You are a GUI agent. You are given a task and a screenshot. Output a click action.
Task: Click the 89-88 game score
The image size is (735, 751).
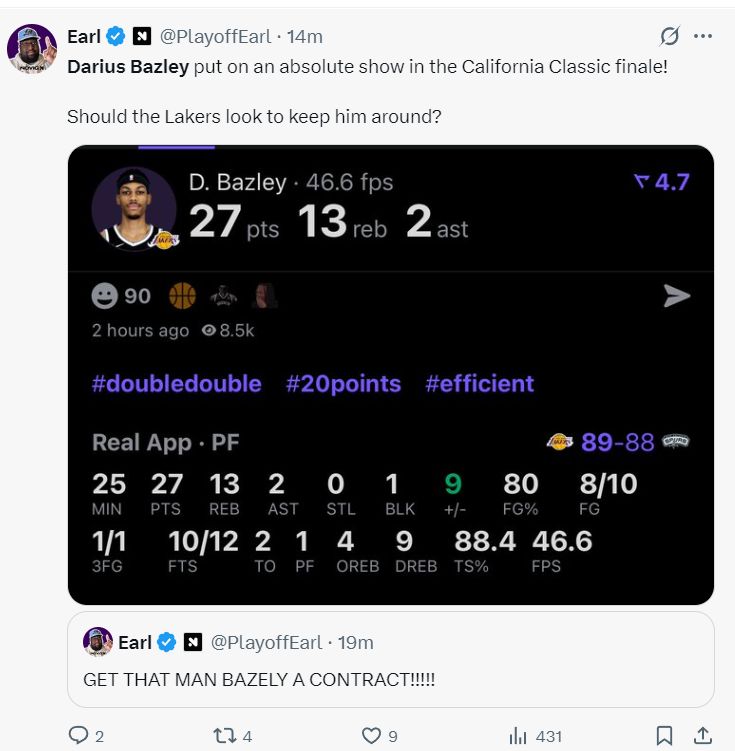pyautogui.click(x=617, y=442)
